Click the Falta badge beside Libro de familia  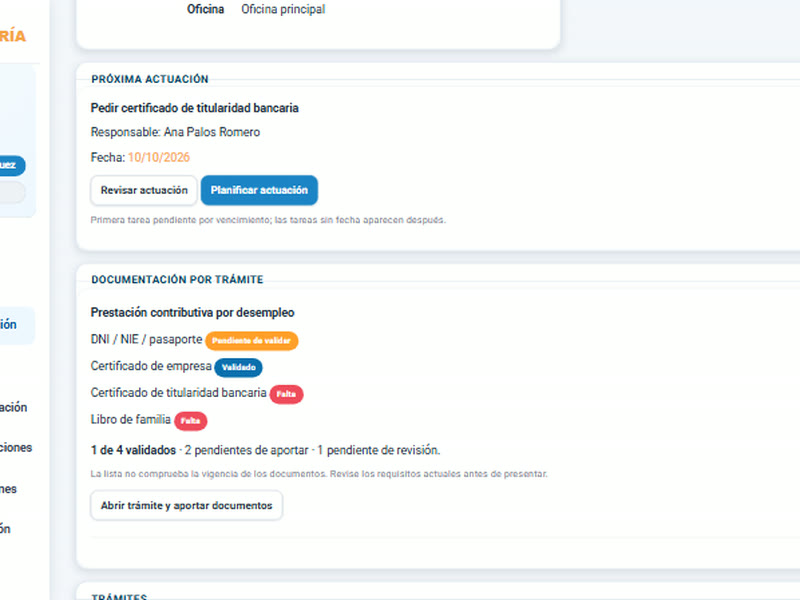(190, 421)
